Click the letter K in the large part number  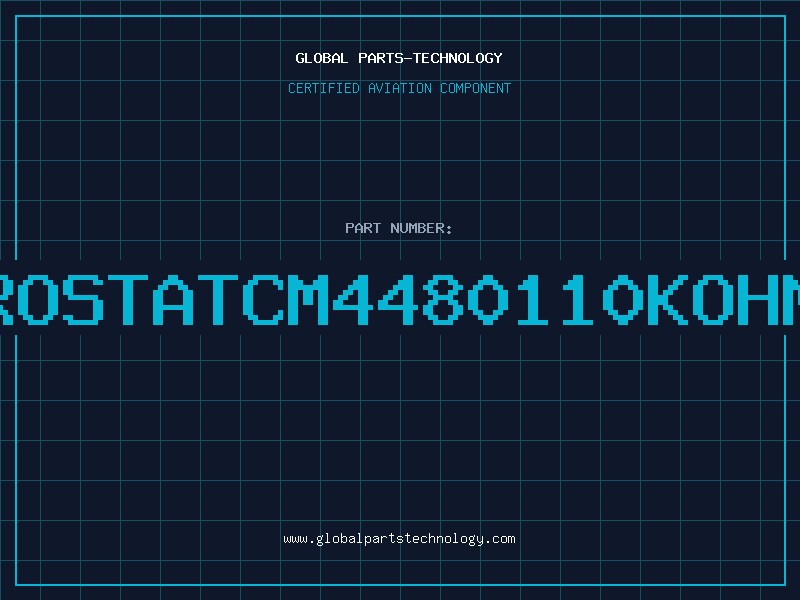click(x=668, y=299)
